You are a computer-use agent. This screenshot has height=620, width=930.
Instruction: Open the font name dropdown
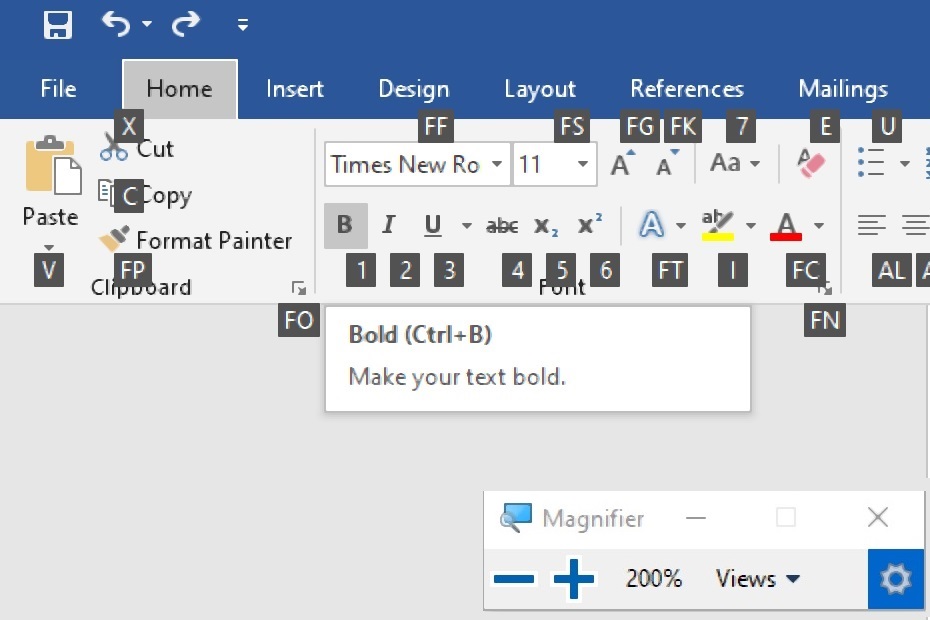(499, 164)
